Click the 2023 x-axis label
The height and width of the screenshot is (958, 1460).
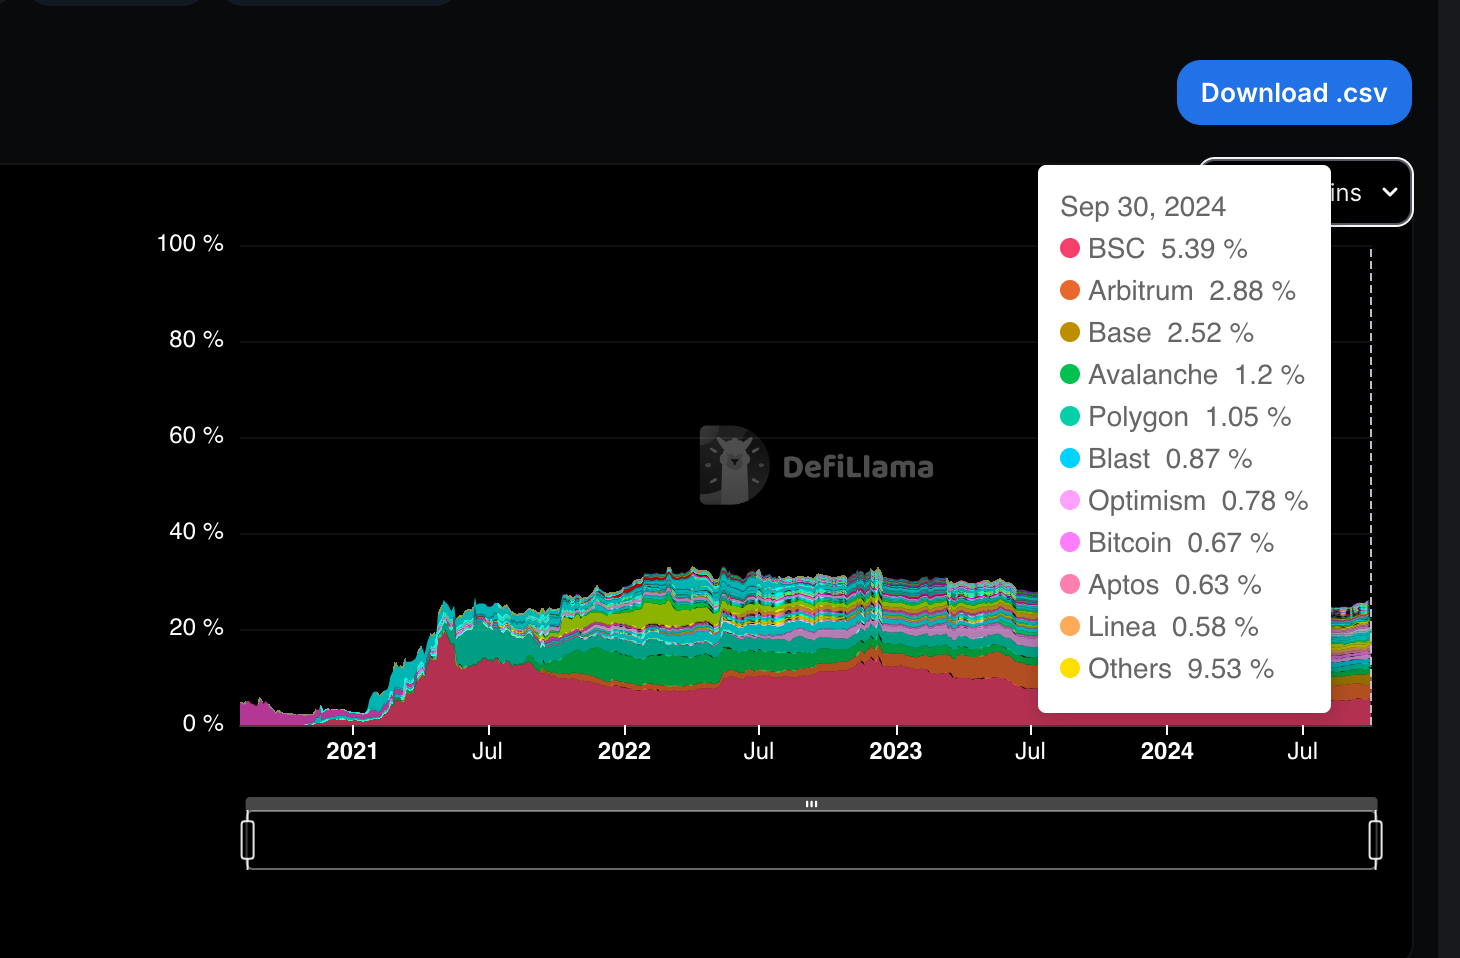click(x=896, y=751)
